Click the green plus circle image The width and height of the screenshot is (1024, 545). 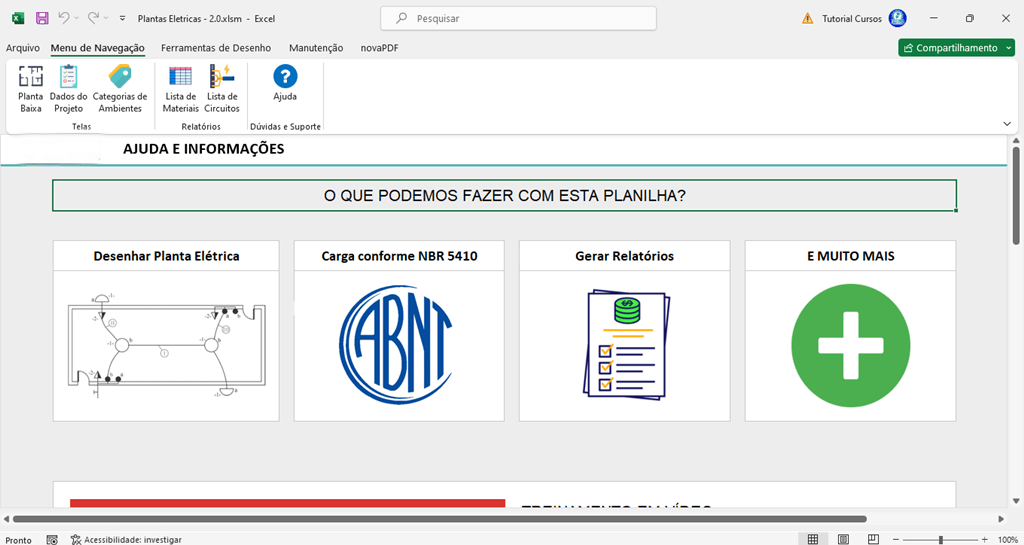click(x=850, y=345)
